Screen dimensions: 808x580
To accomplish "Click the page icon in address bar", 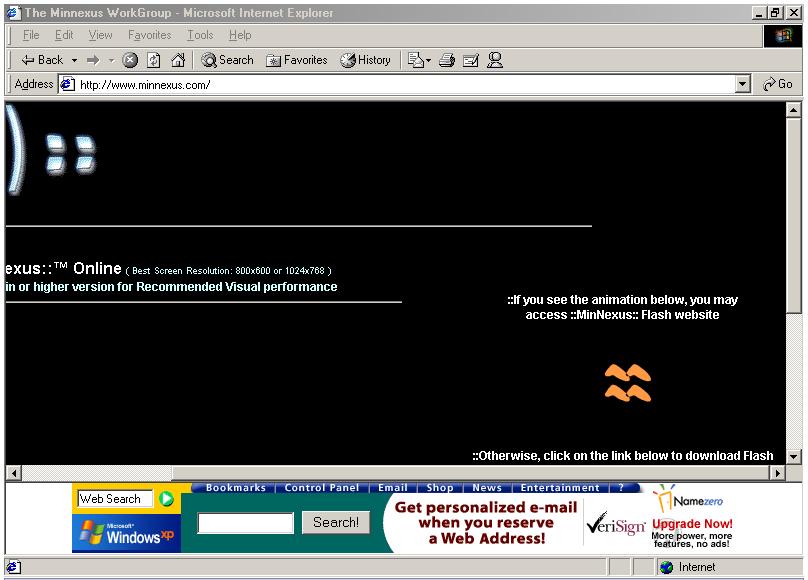I will click(68, 84).
